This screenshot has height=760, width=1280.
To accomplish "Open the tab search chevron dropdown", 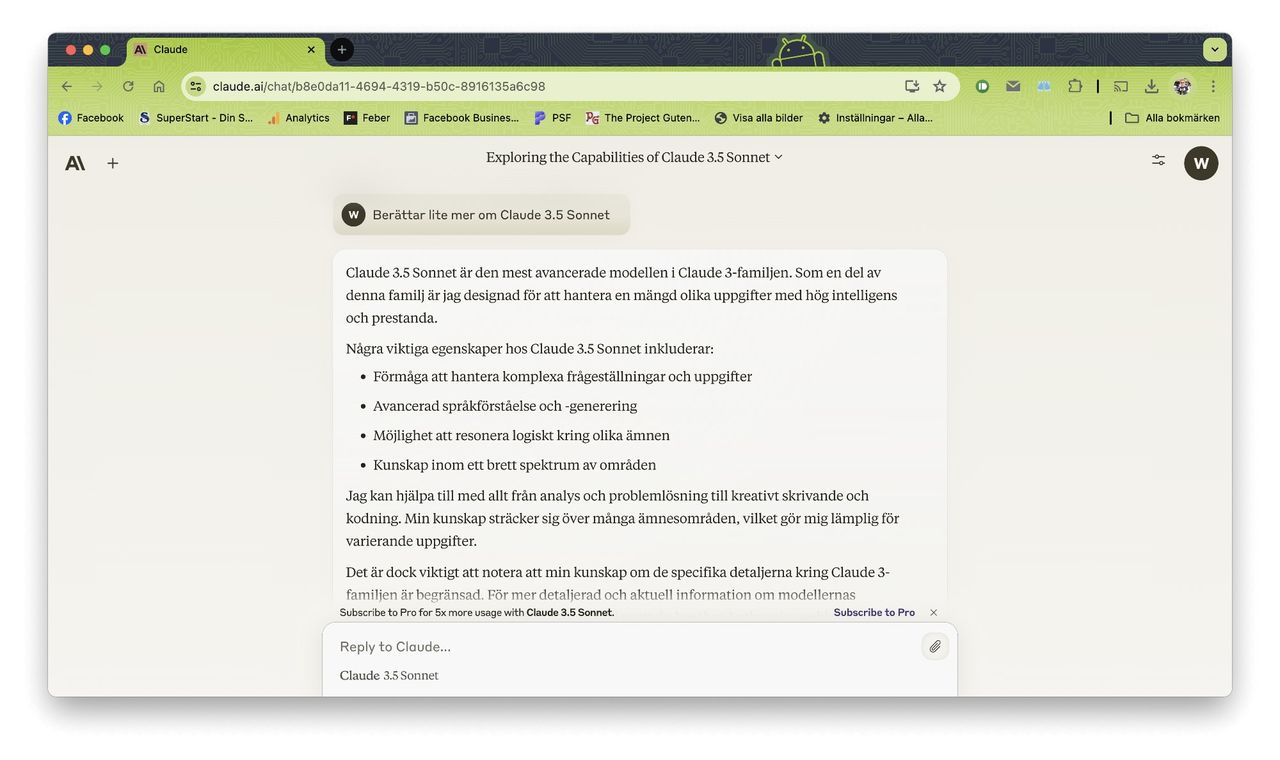I will [1215, 49].
